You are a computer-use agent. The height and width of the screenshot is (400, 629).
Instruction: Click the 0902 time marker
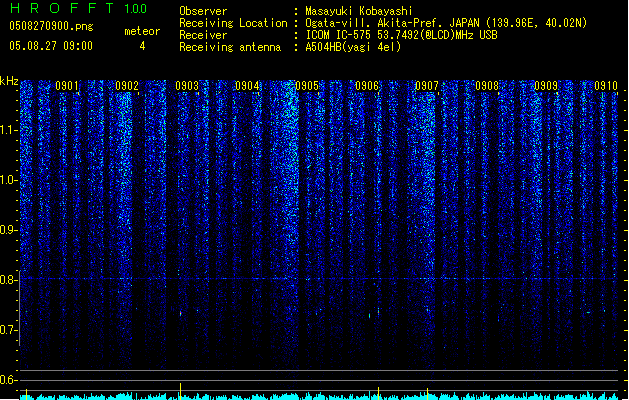click(x=127, y=86)
